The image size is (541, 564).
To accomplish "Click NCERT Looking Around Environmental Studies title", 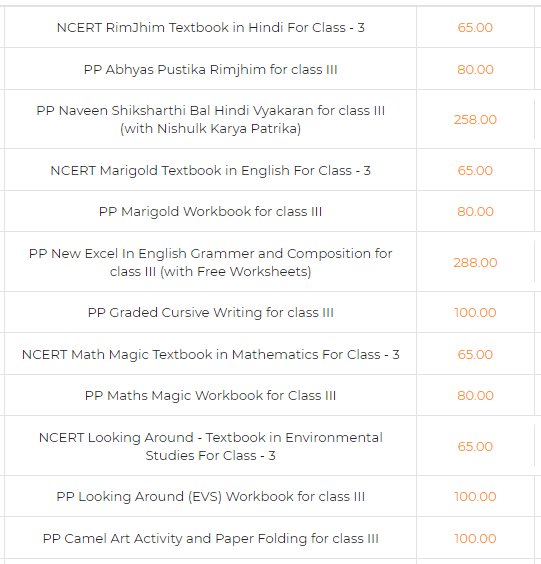I will tap(211, 446).
